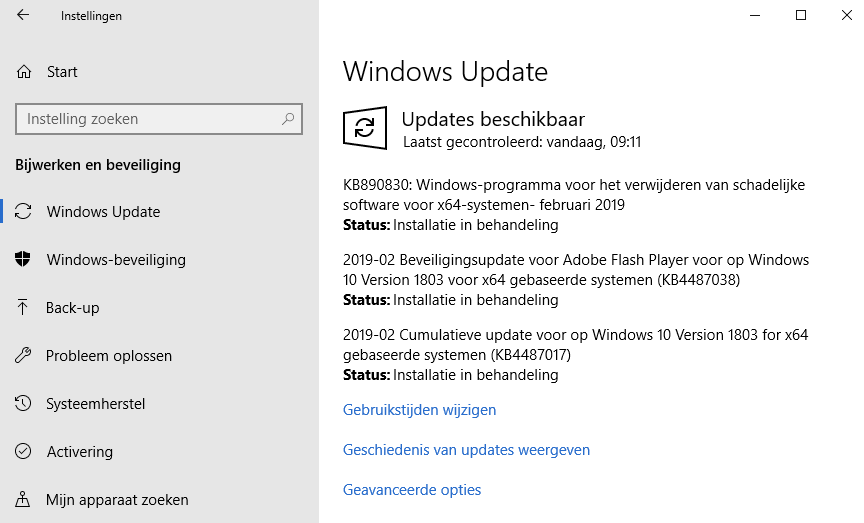Image resolution: width=864 pixels, height=523 pixels.
Task: Click the Systeemherstel history icon
Action: 23,404
